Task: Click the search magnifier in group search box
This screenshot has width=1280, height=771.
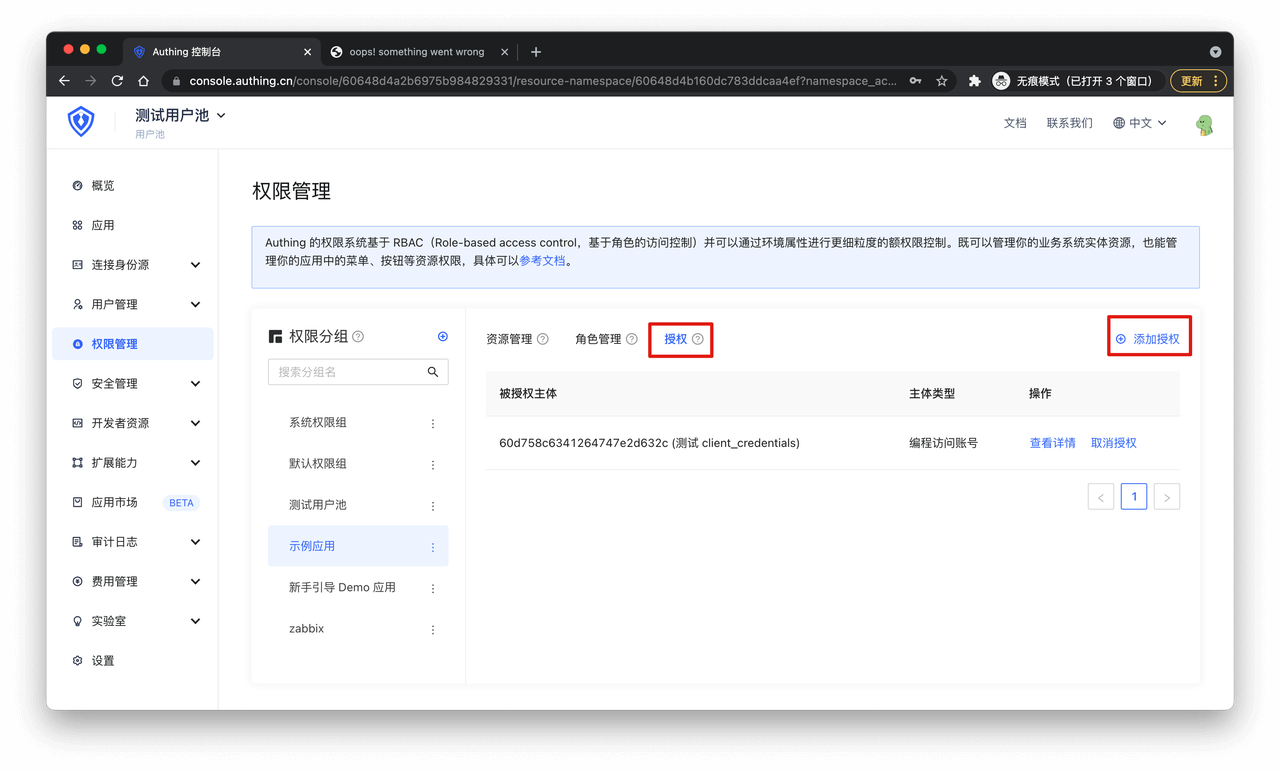Action: coord(433,372)
